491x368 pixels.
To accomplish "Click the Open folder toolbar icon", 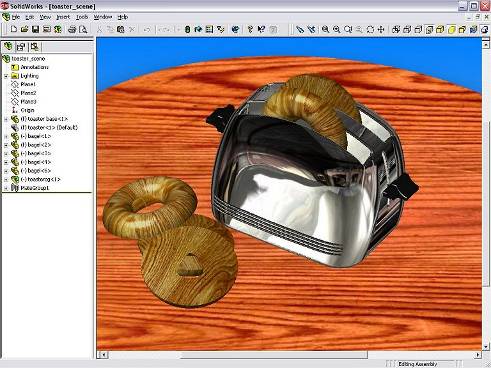I will click(x=24, y=29).
